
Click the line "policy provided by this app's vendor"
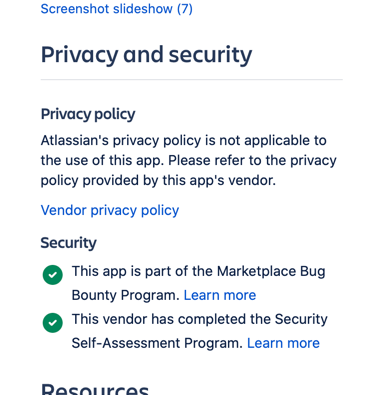(x=158, y=181)
